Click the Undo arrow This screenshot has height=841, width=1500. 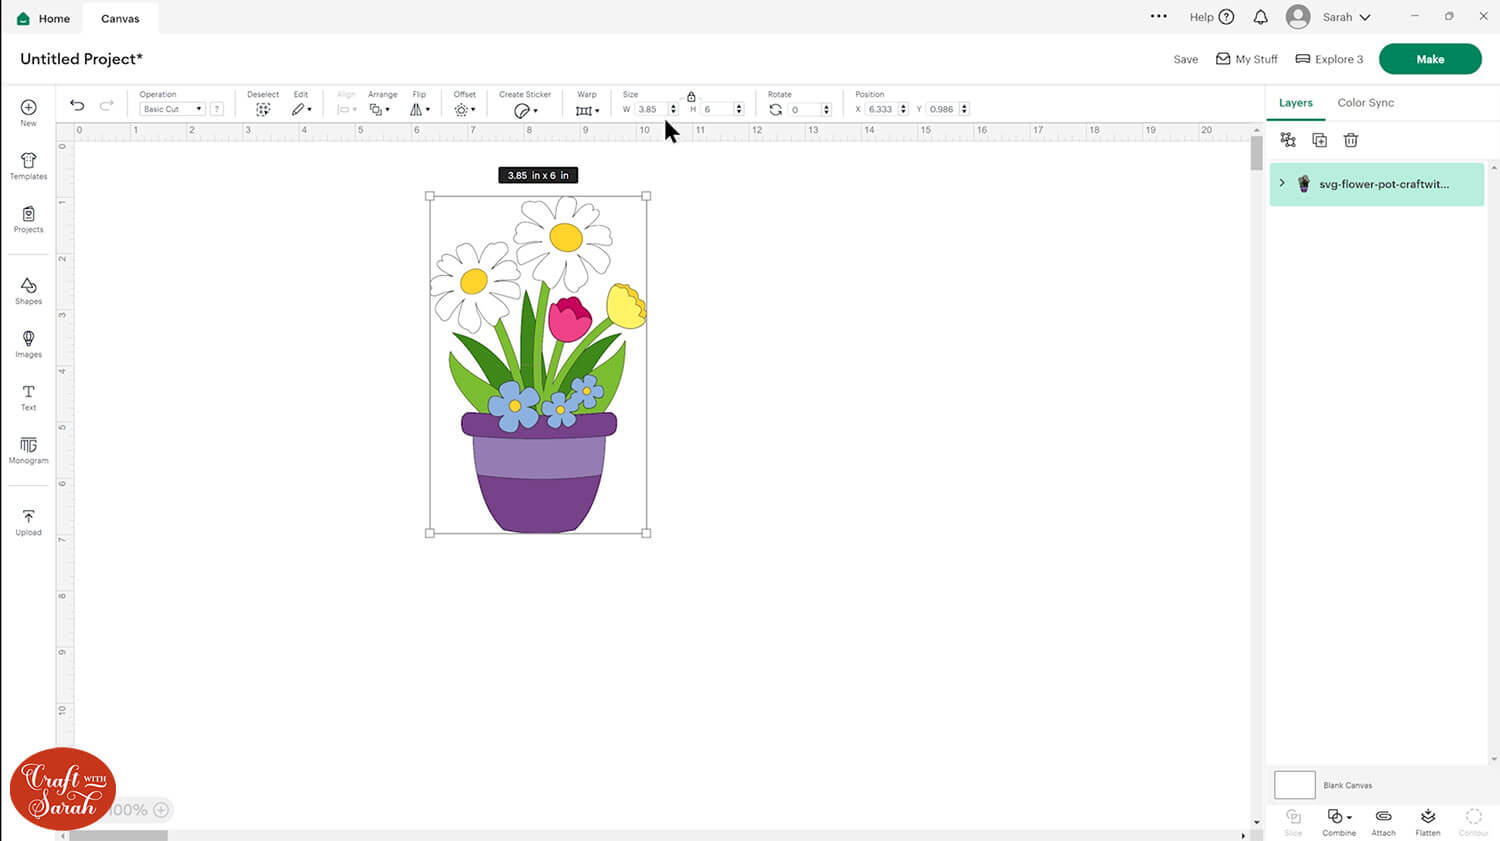click(x=77, y=106)
